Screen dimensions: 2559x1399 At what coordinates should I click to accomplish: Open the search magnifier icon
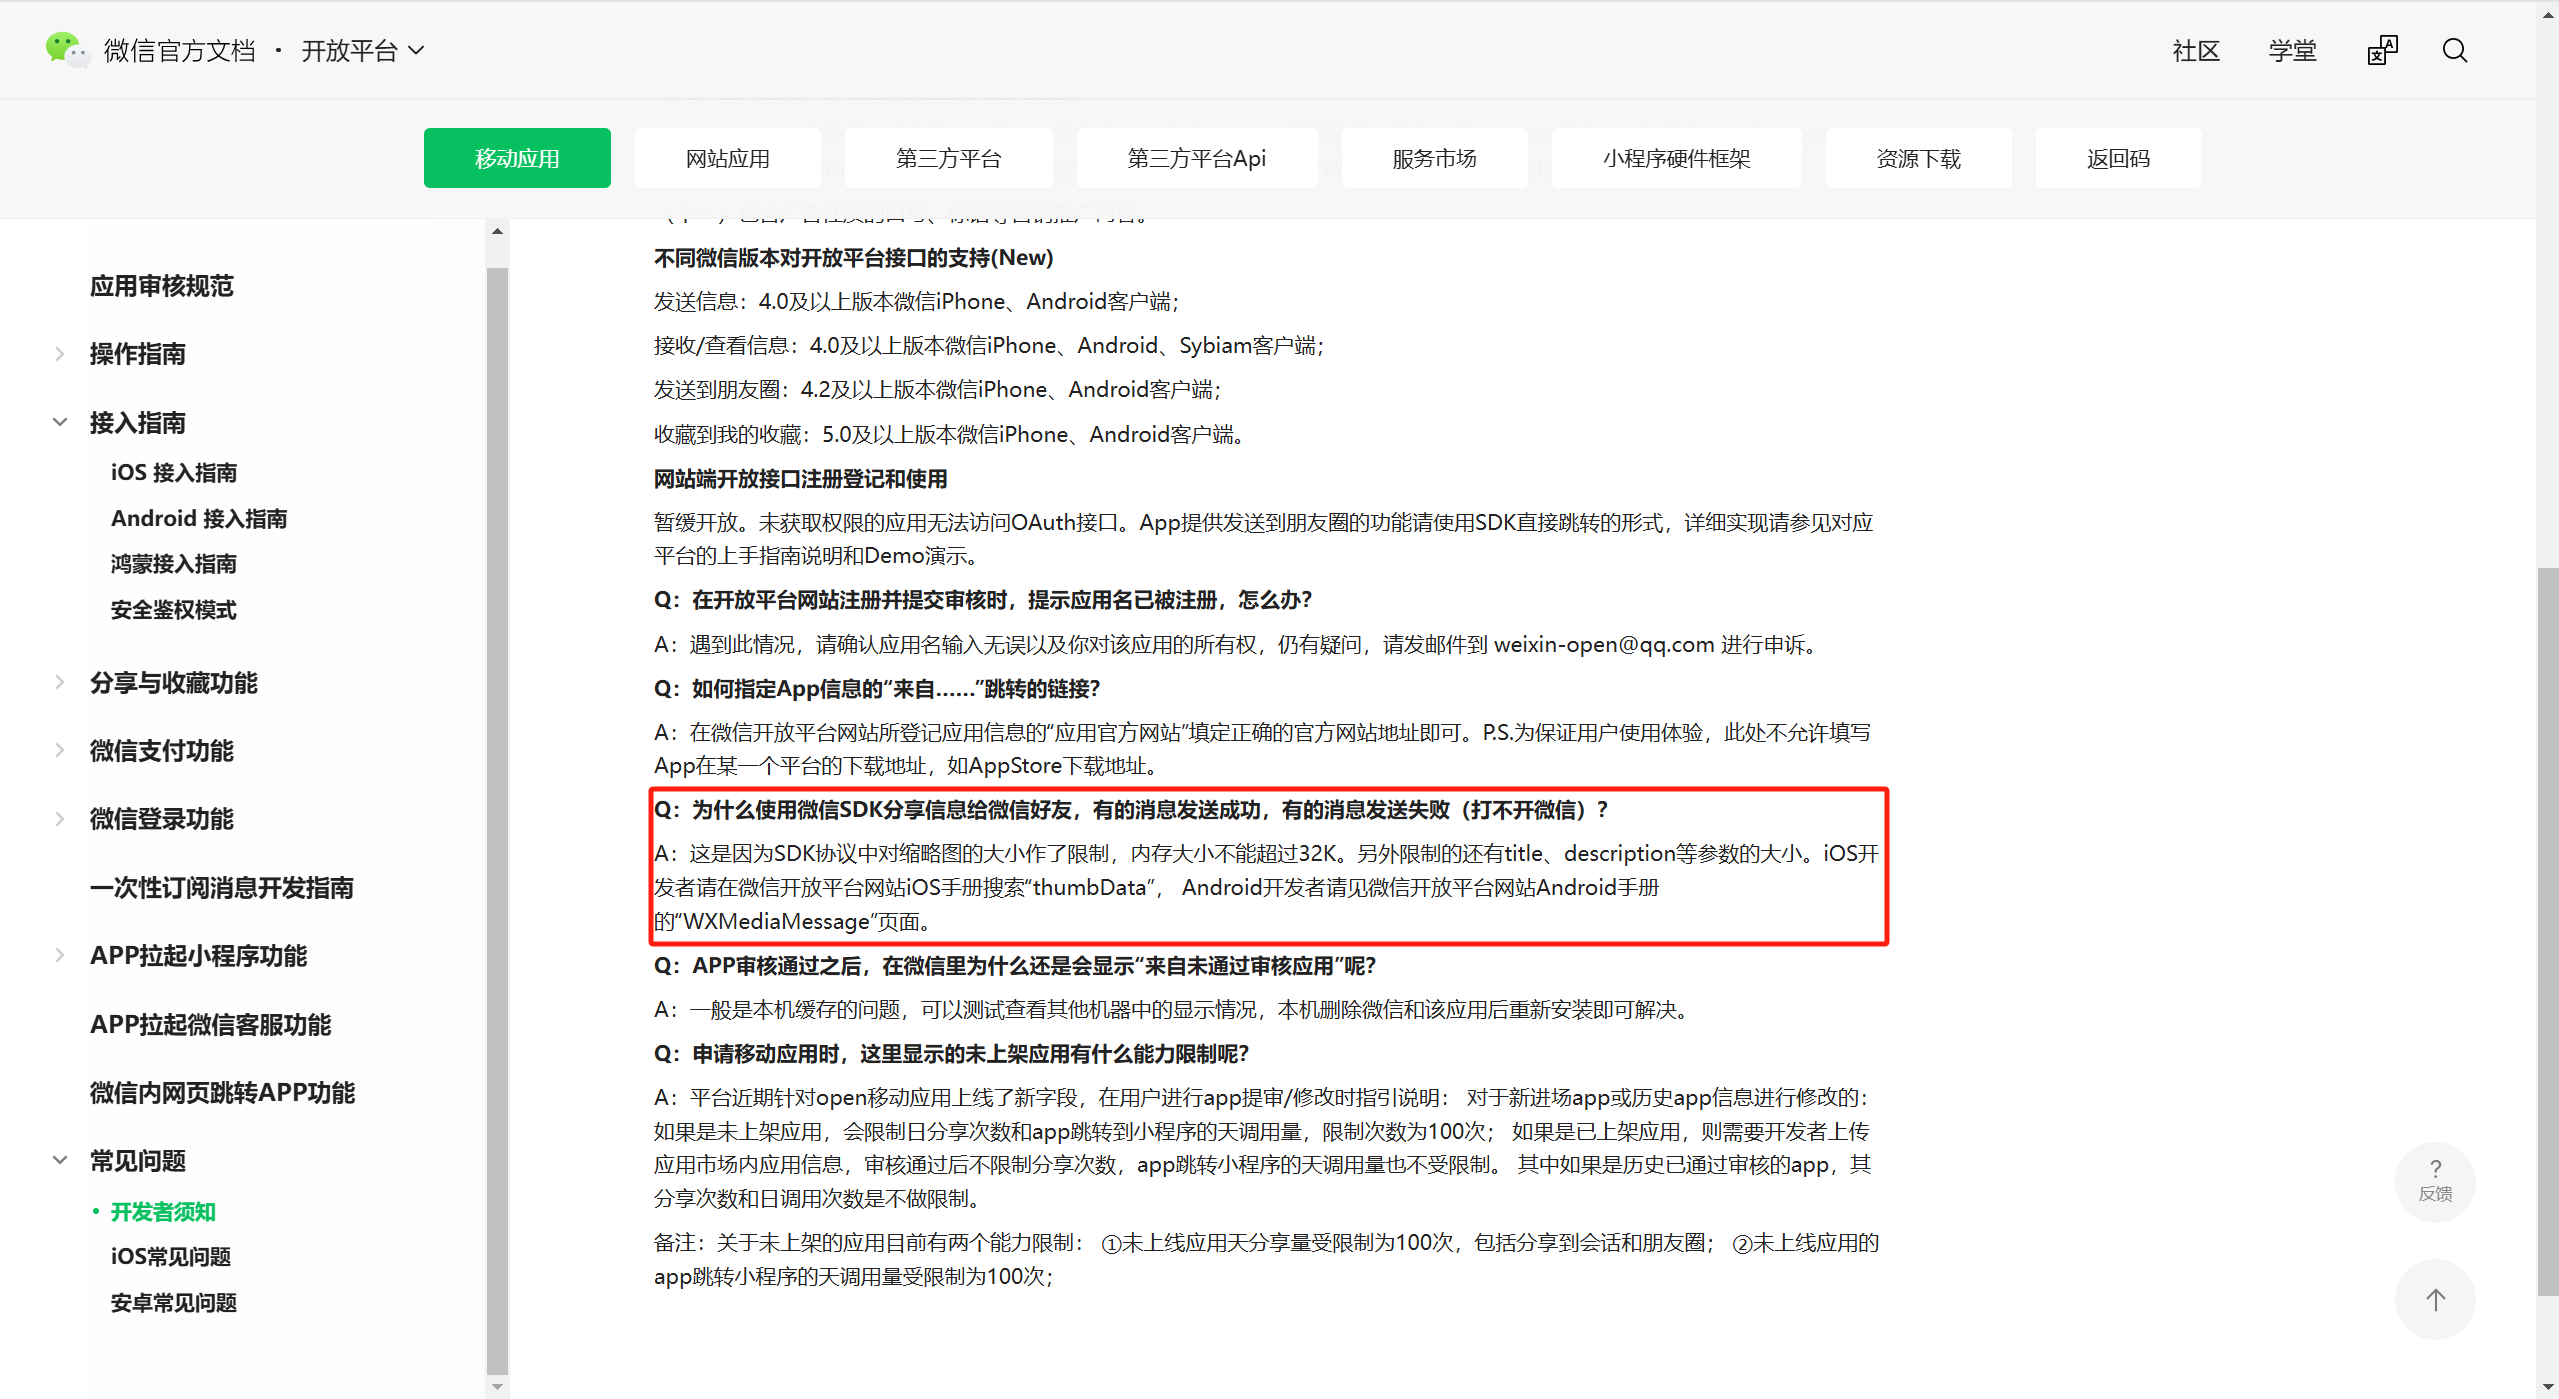[x=2455, y=50]
